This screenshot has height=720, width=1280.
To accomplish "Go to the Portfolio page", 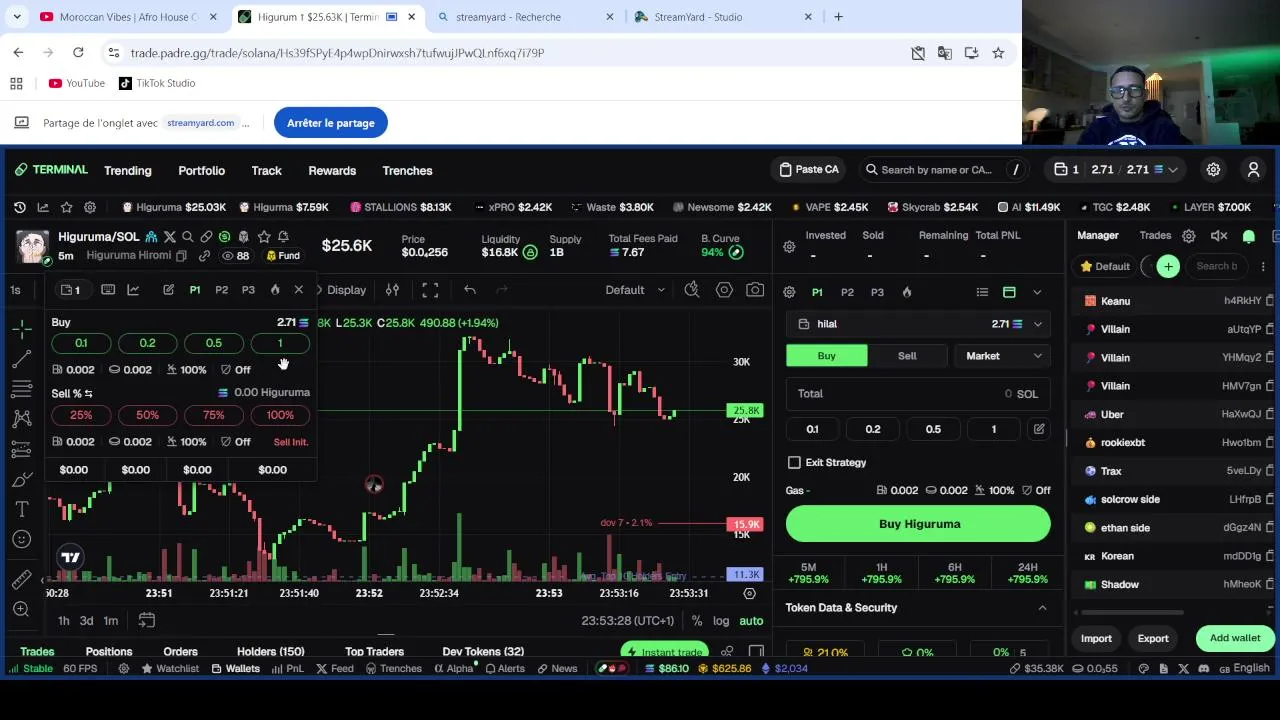I will tap(201, 171).
